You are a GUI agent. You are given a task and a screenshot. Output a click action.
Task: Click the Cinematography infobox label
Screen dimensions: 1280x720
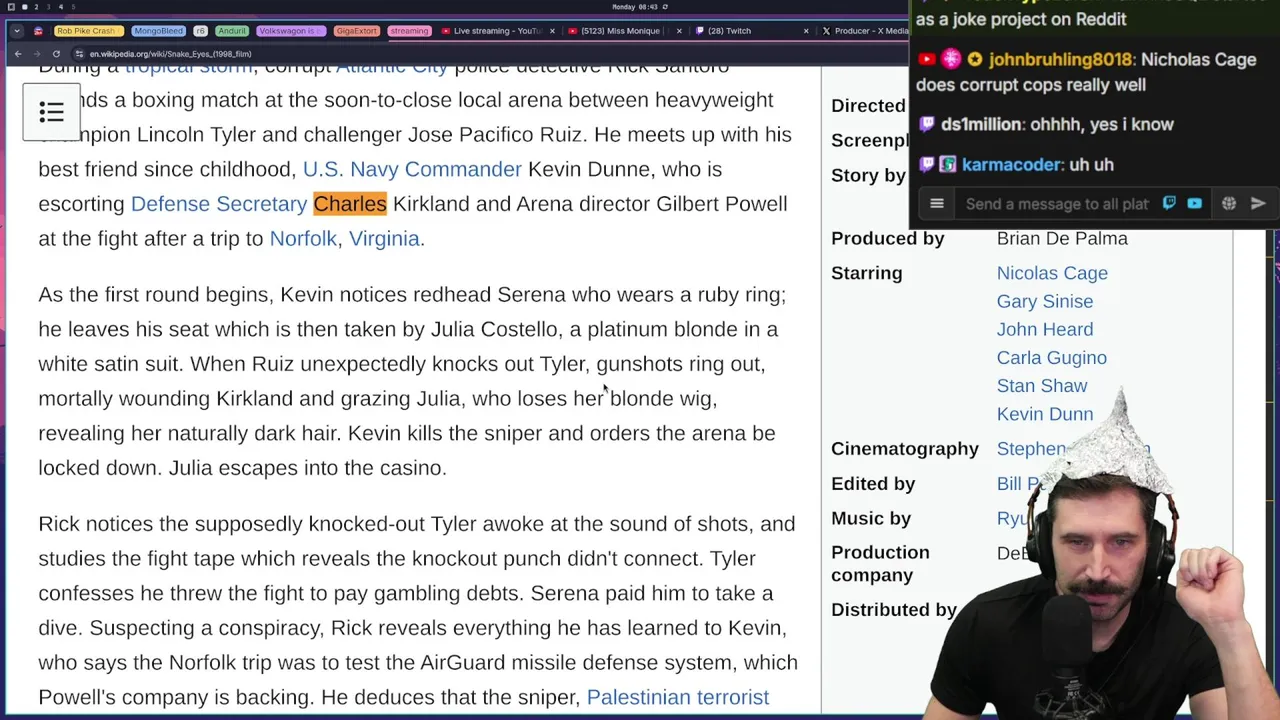coord(905,449)
